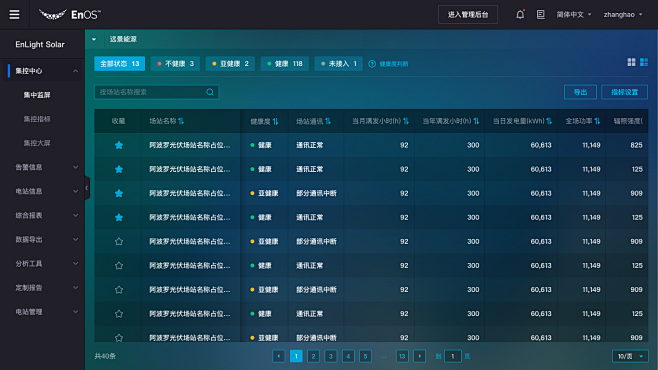This screenshot has width=658, height=370.
Task: Go to previous page arrow
Action: tap(279, 356)
